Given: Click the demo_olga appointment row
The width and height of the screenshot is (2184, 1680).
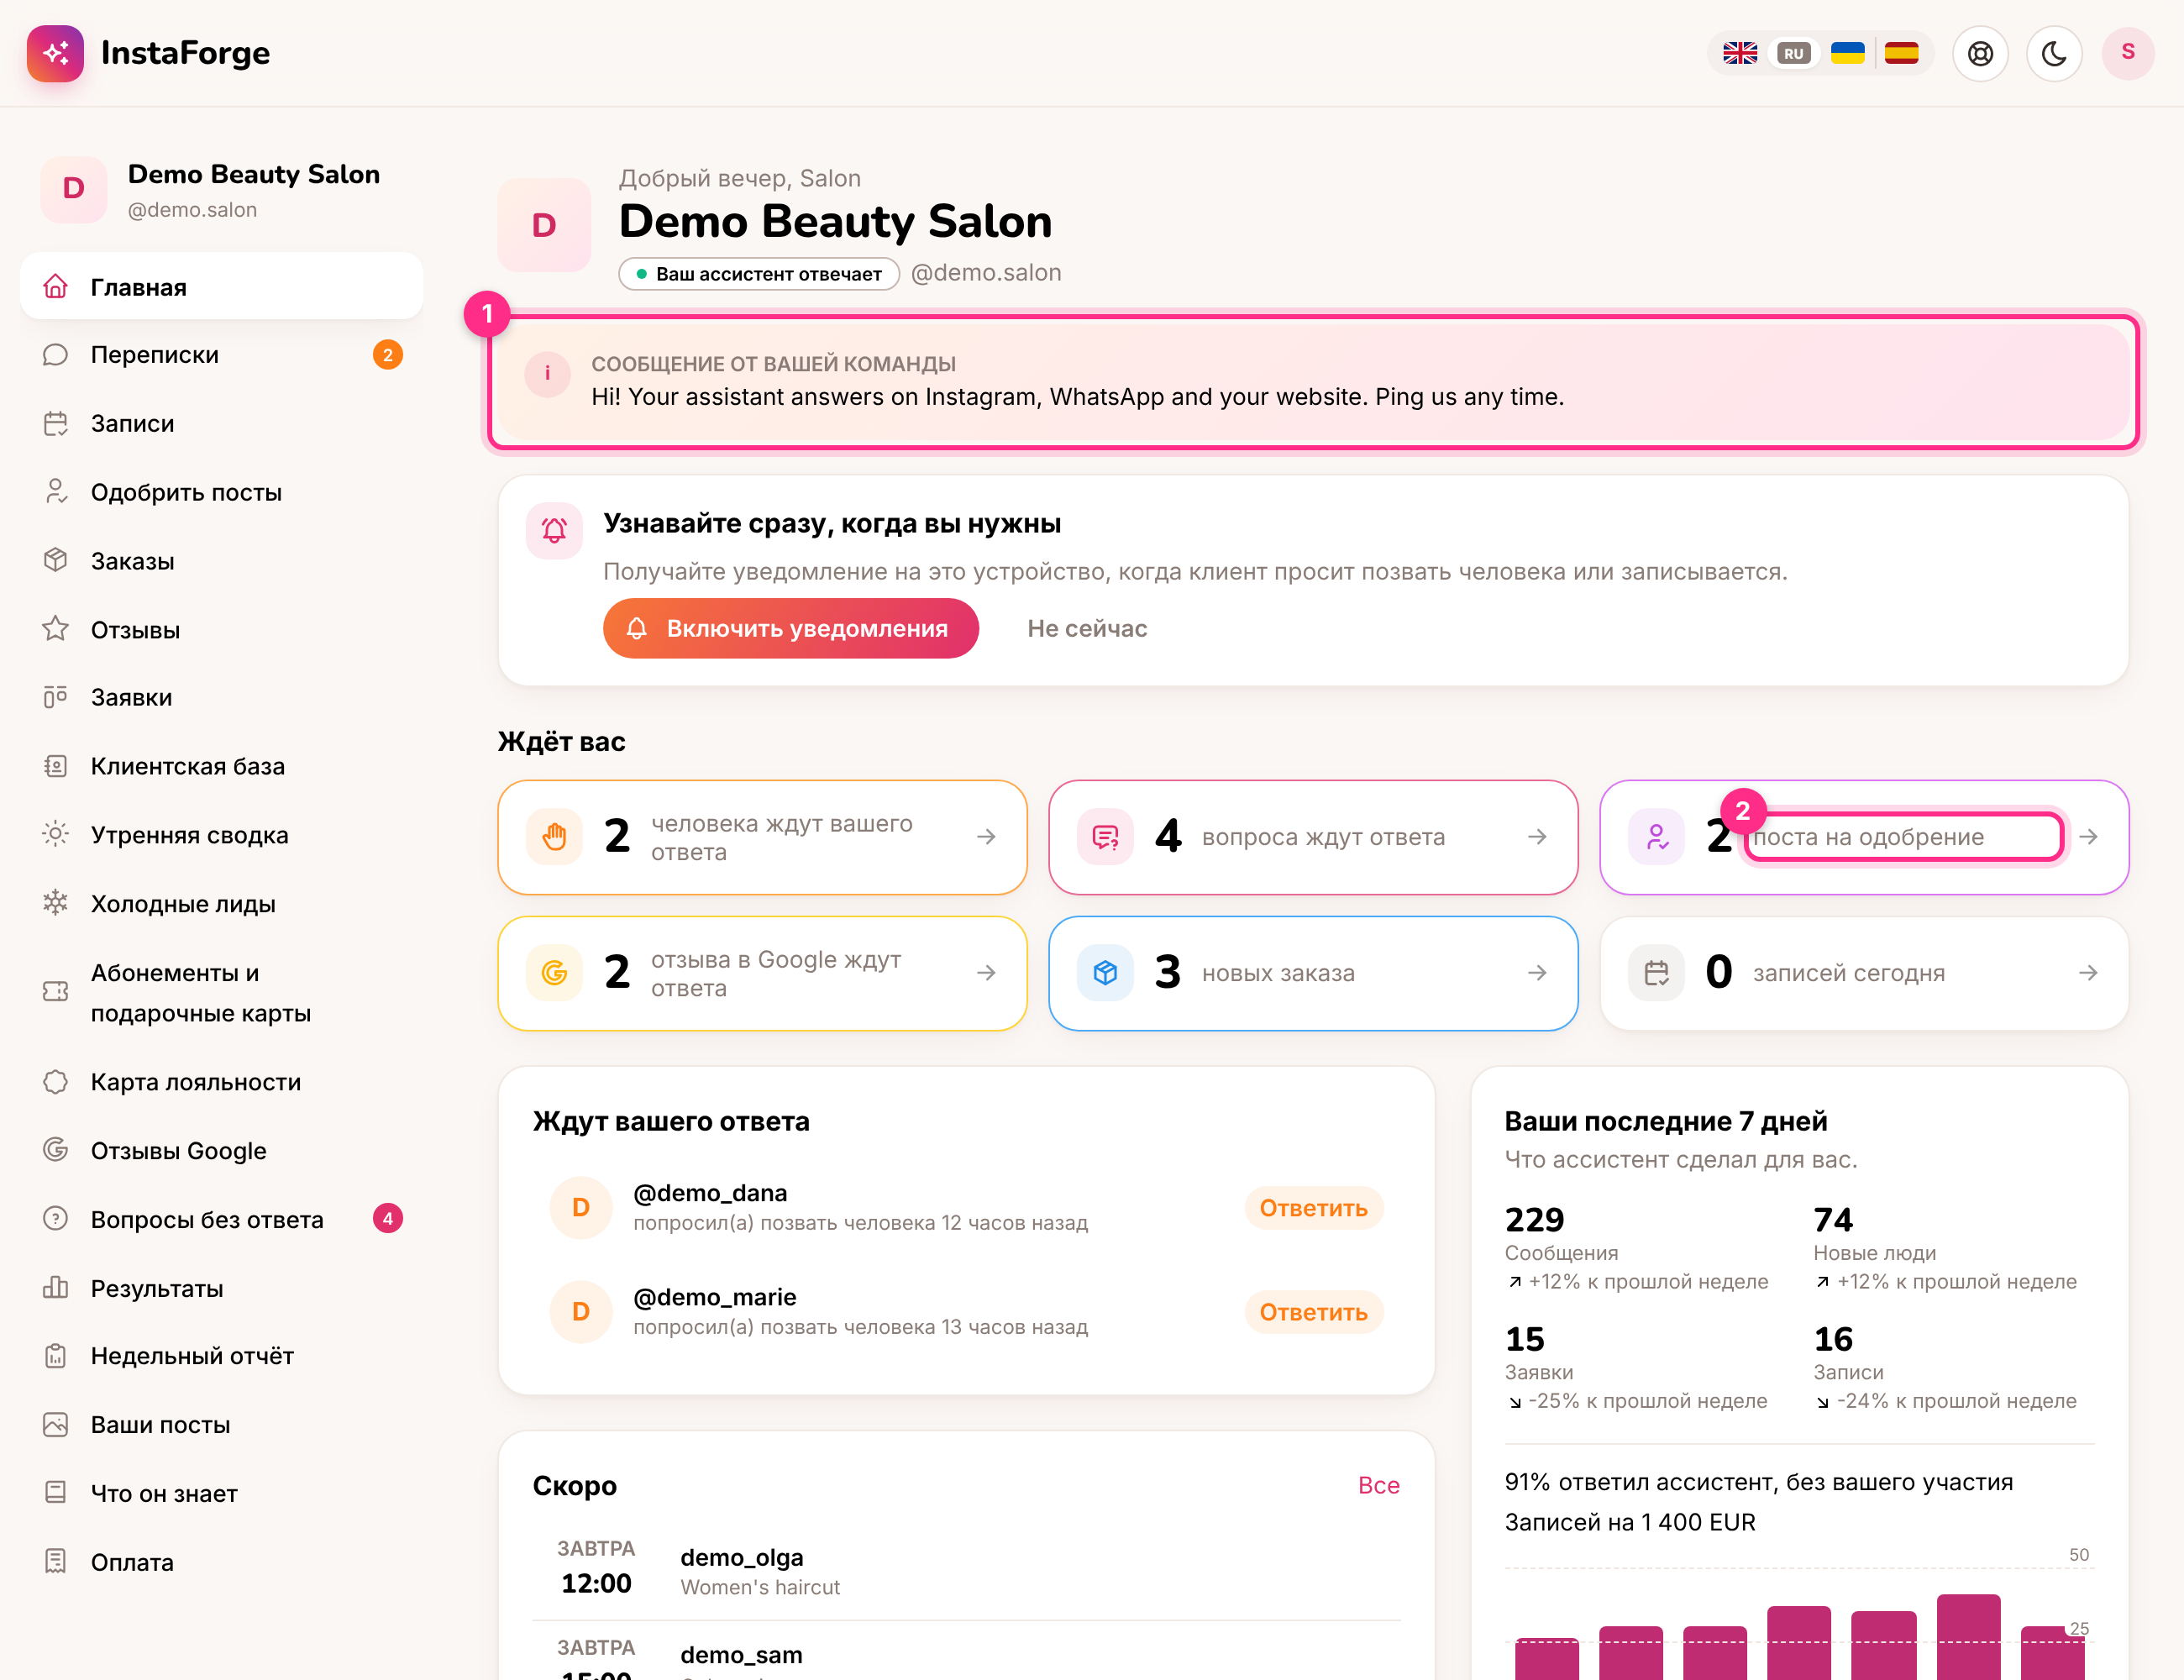Looking at the screenshot, I should pos(966,1571).
